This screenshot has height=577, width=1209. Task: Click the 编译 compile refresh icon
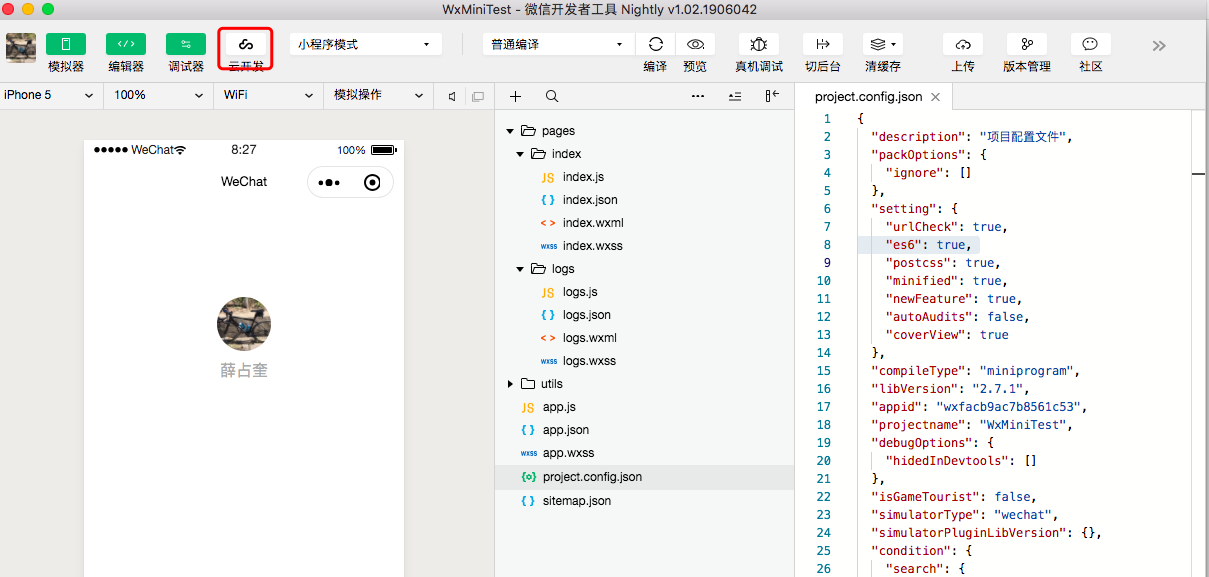(x=656, y=44)
